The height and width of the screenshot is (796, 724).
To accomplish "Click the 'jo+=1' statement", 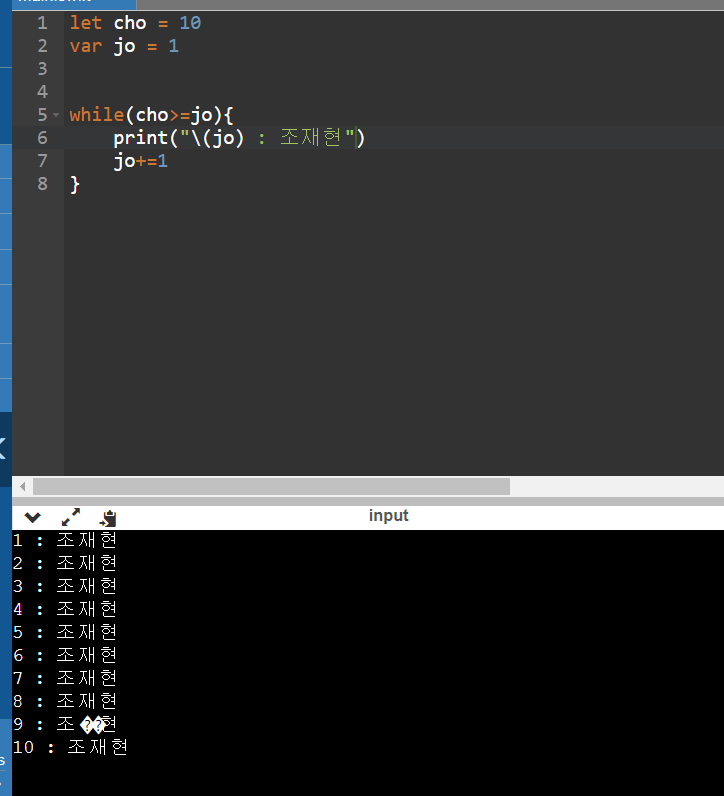I will (141, 161).
